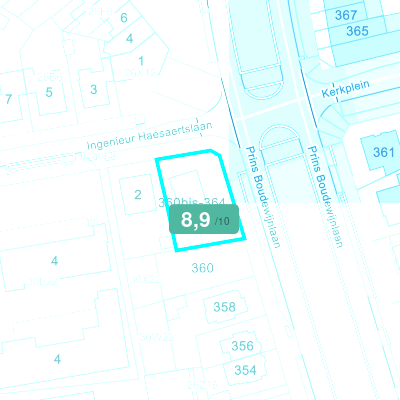This screenshot has width=400, height=400.
Task: Select building number 3 on Haesaertslaan
Action: [x=94, y=89]
